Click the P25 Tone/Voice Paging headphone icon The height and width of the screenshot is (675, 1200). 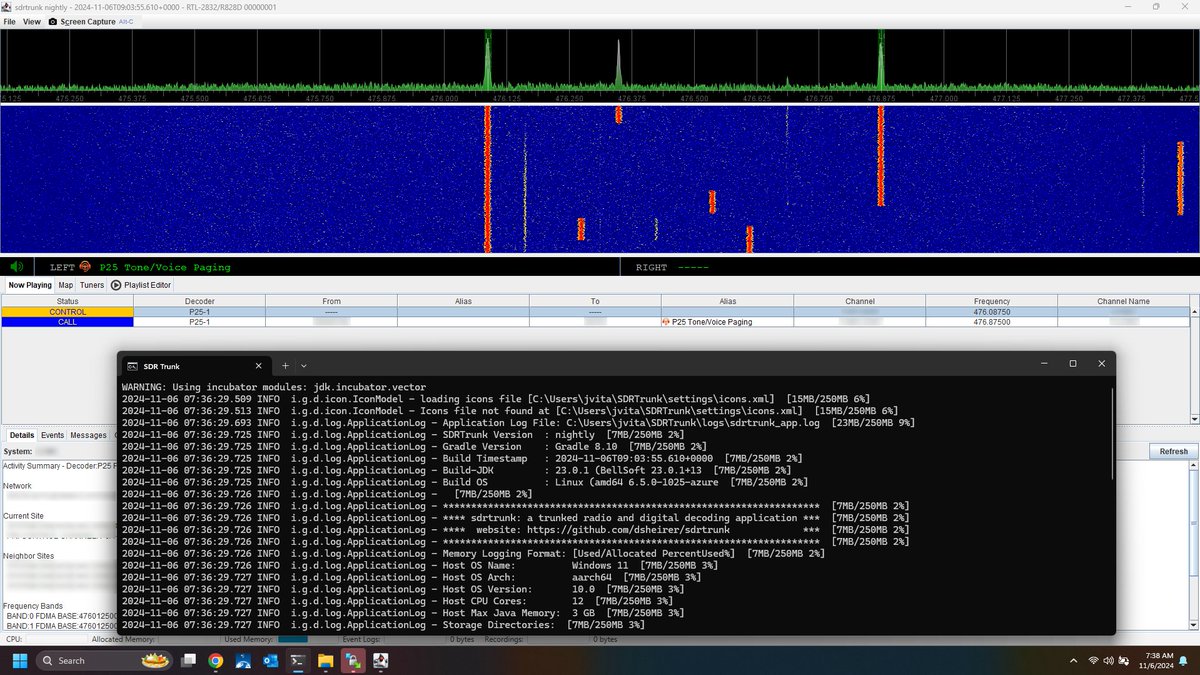pyautogui.click(x=84, y=267)
